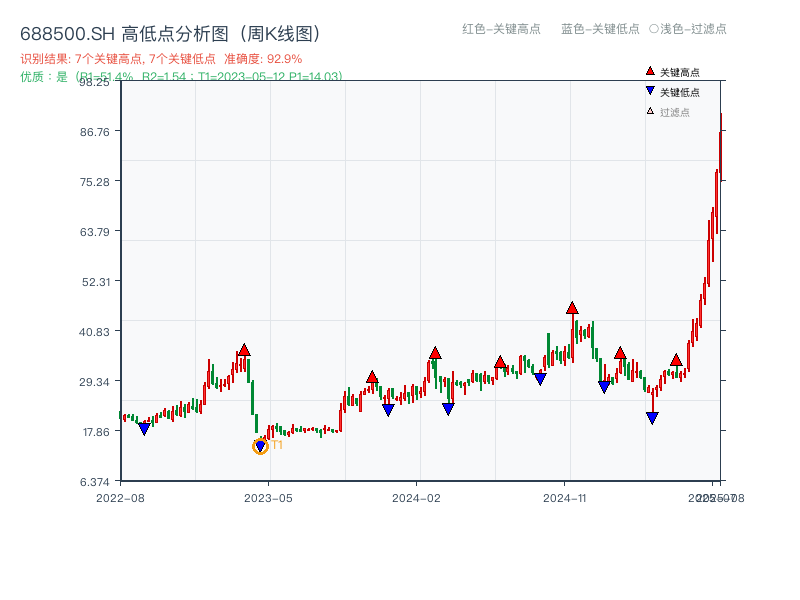800x600 pixels.
Task: Click the circle icon before 浅色-过滤点
Action: coord(654,29)
